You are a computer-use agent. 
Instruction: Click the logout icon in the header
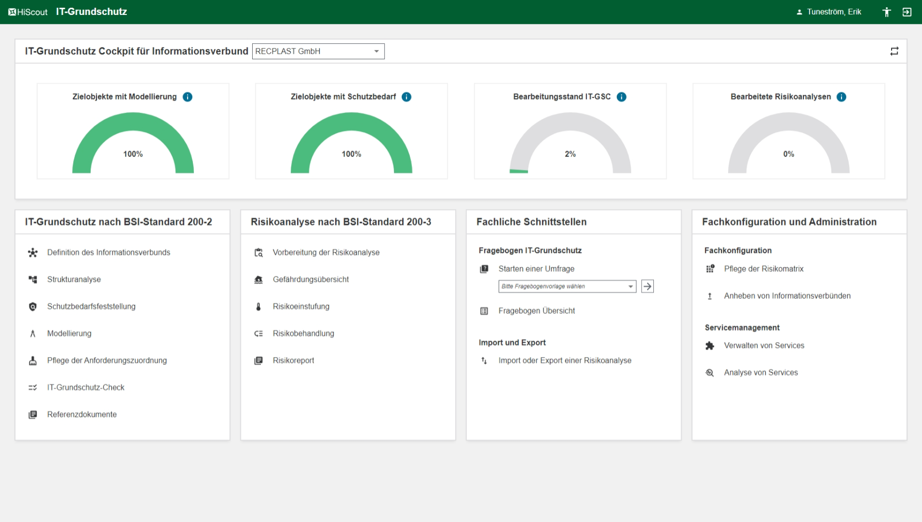point(907,12)
